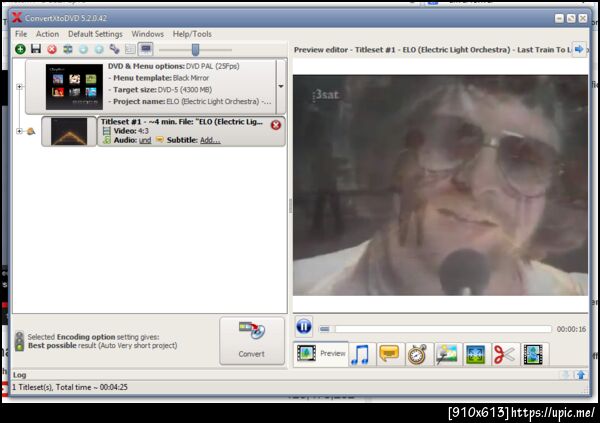Click the Preview editor title text
Viewport: 600px width, 423px height.
click(x=432, y=50)
